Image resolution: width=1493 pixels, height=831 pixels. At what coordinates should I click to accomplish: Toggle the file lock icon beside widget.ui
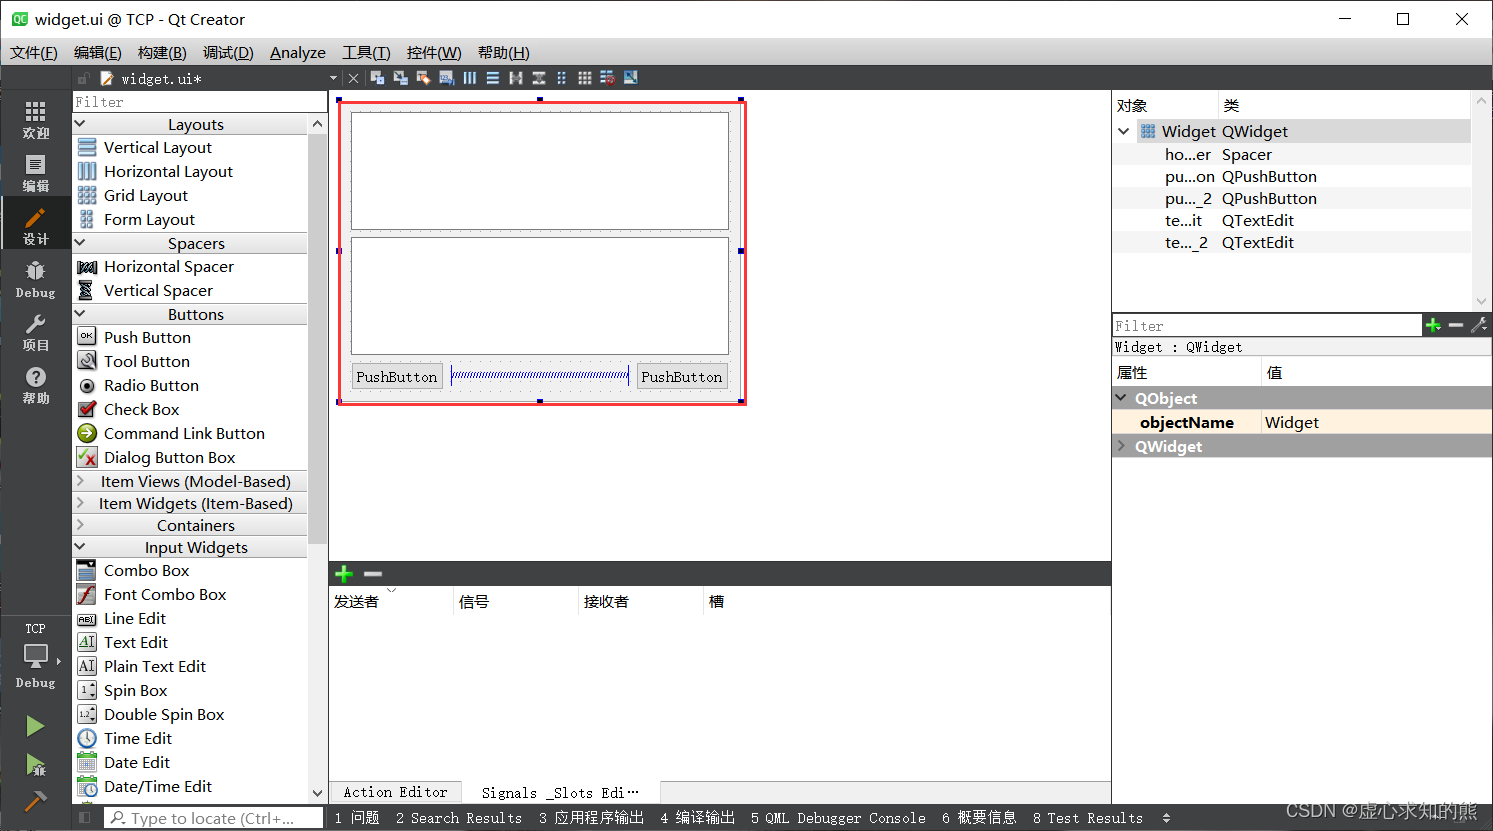[x=84, y=78]
